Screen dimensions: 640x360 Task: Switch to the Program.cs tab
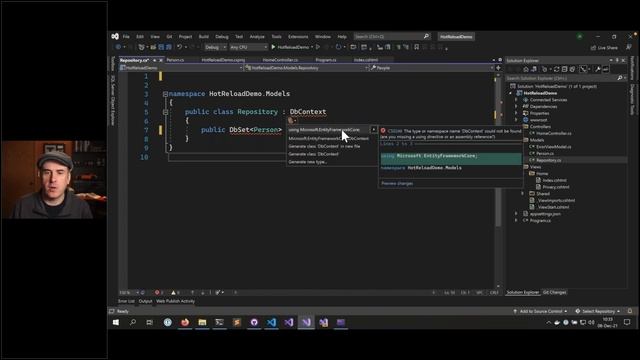[x=326, y=60]
